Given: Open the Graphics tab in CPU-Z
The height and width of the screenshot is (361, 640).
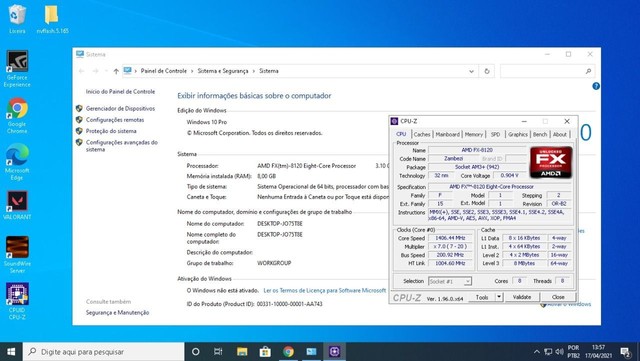Looking at the screenshot, I should [518, 134].
